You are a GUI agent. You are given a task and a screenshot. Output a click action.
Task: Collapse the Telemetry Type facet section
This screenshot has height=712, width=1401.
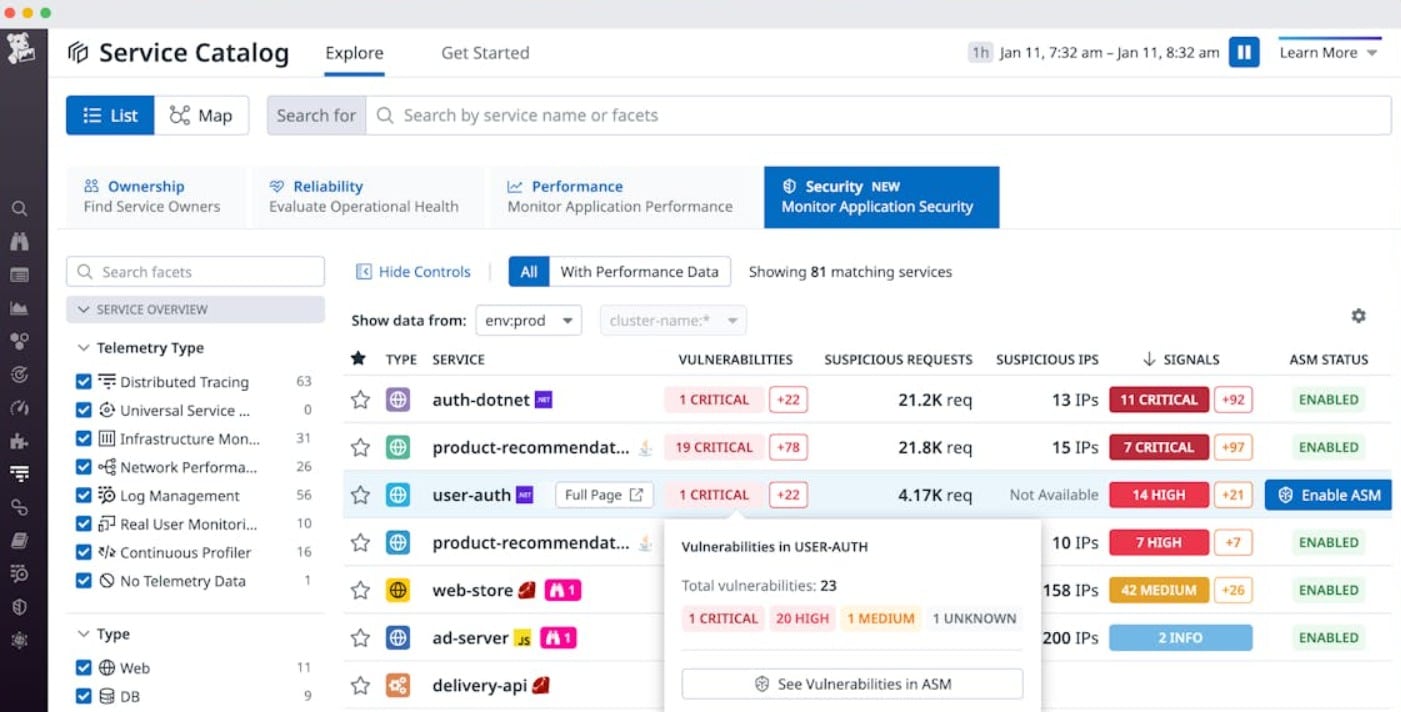point(84,347)
